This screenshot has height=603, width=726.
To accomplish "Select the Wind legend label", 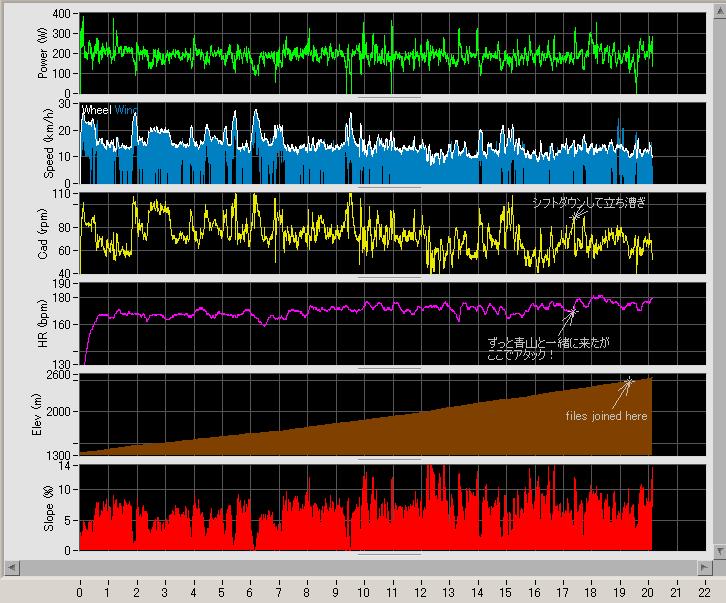I will [x=126, y=109].
